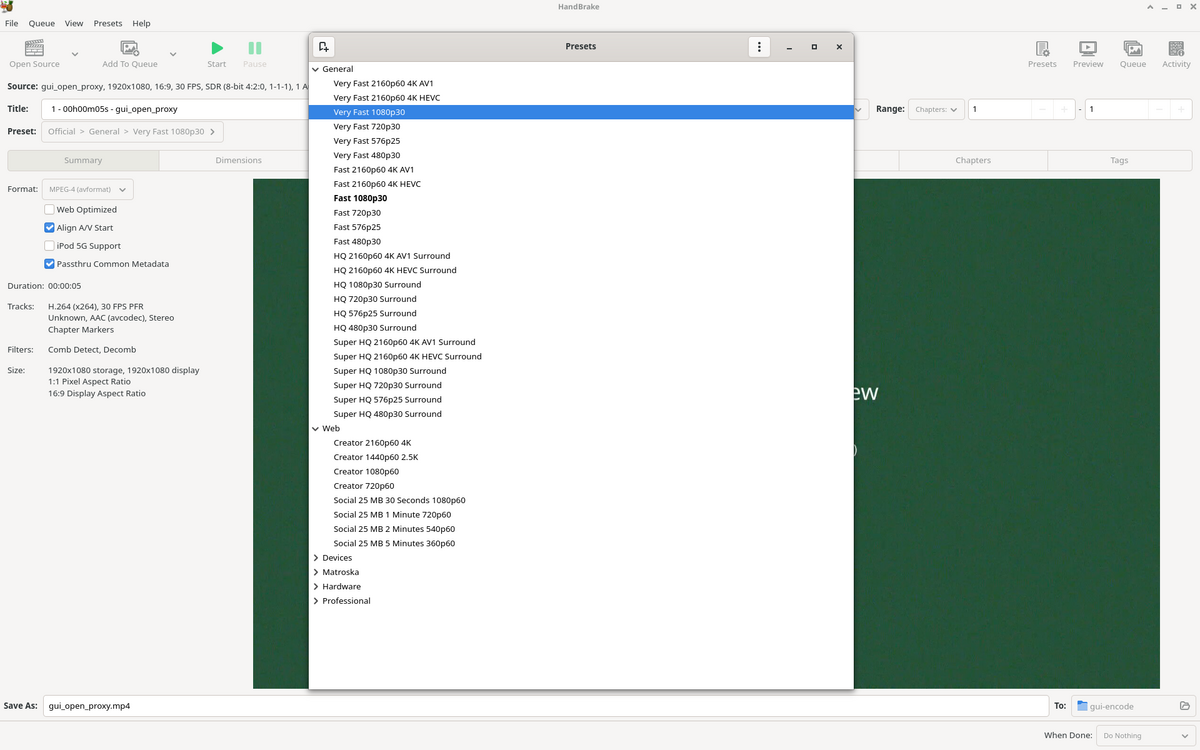
Task: Click the HandBrake app icon in the title bar
Action: tap(8, 7)
